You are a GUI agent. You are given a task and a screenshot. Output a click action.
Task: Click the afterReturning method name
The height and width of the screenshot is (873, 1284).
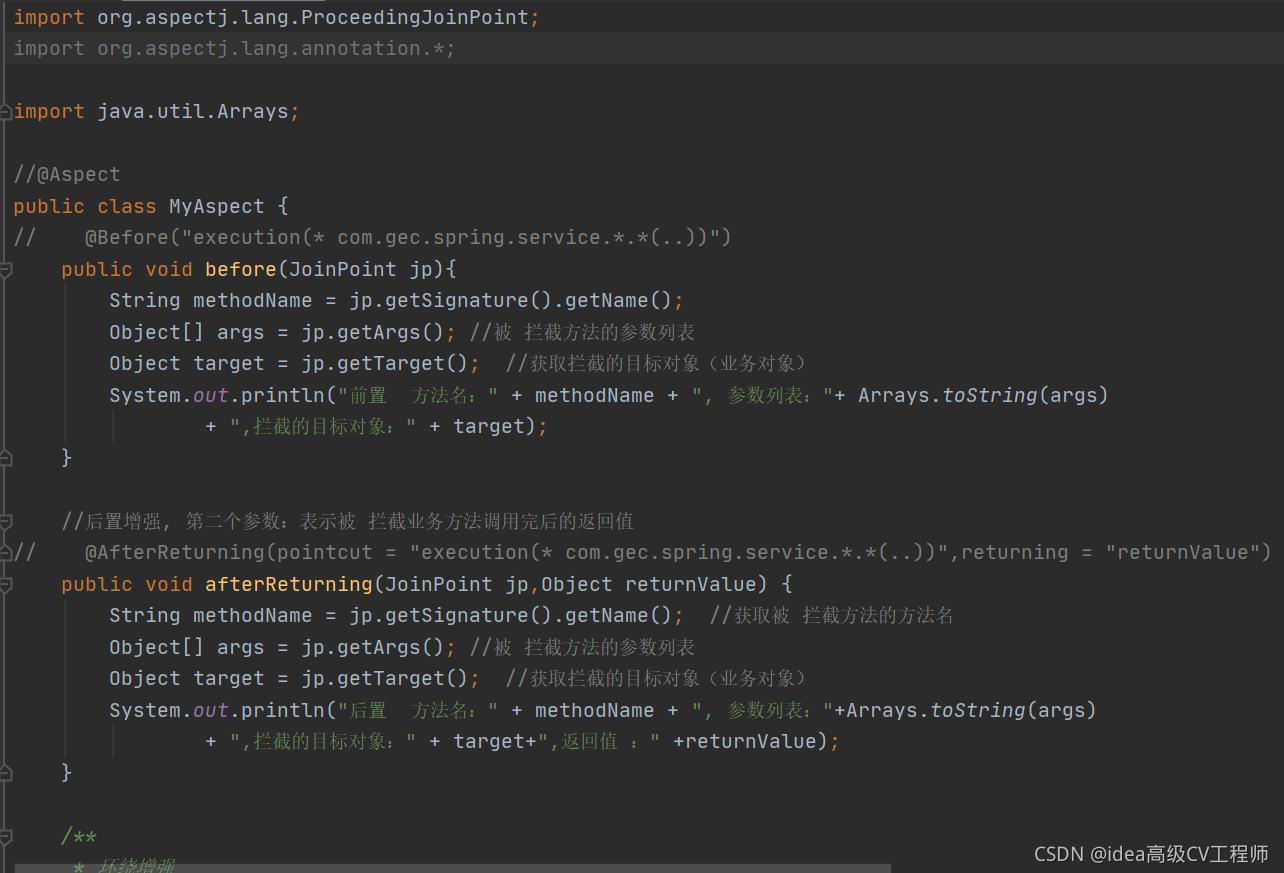pyautogui.click(x=289, y=584)
